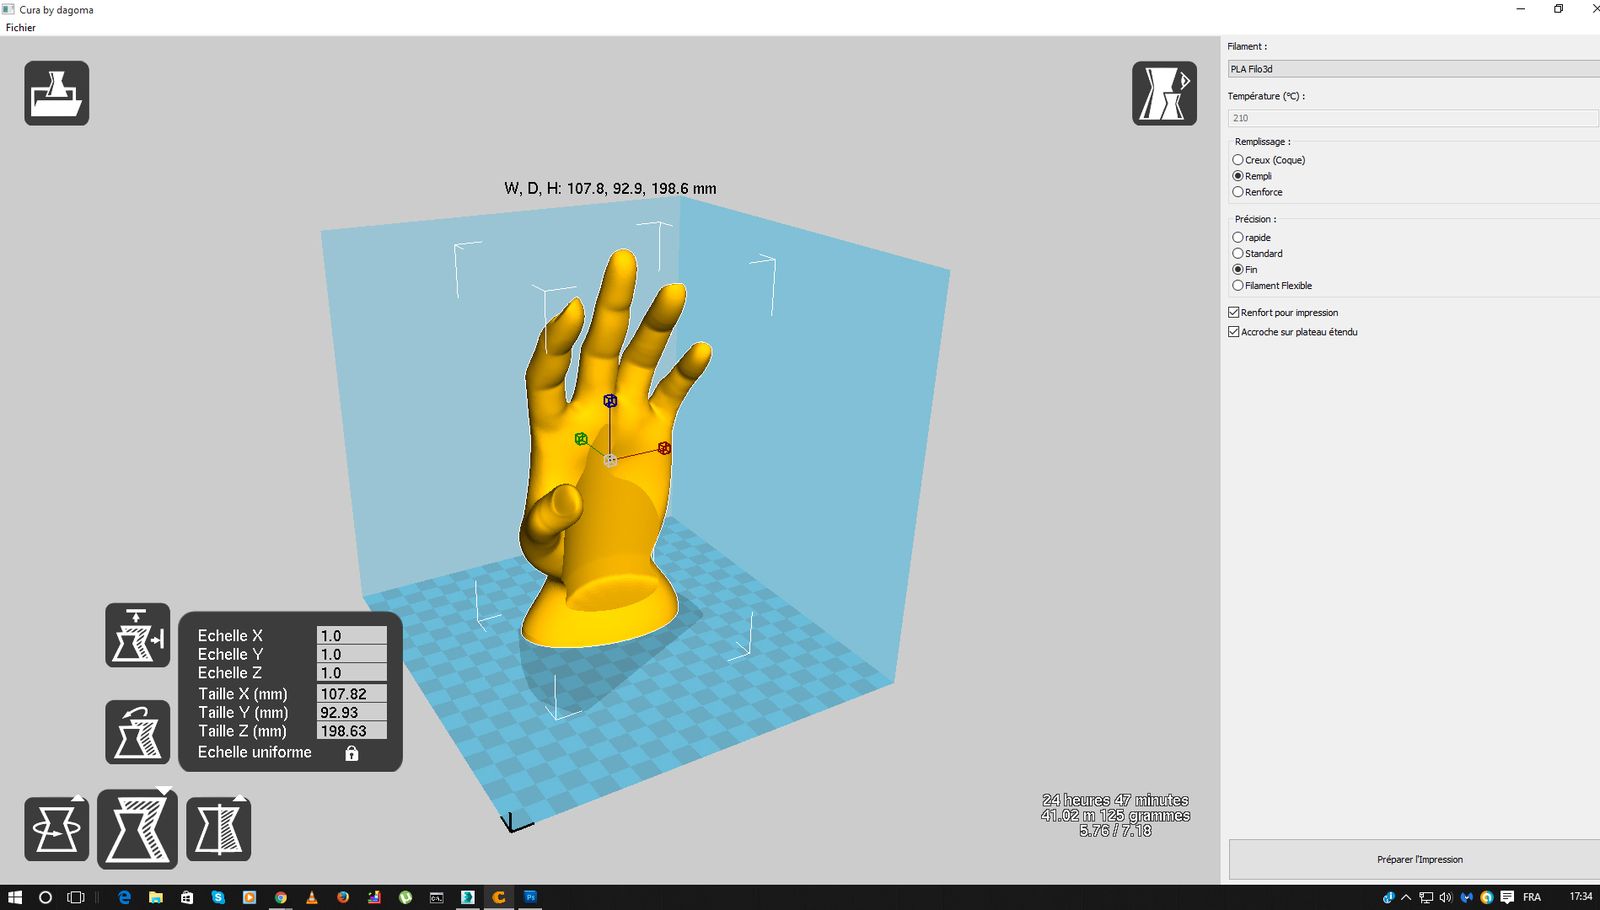
Task: Click the Taille Z (mm) field
Action: [x=352, y=731]
